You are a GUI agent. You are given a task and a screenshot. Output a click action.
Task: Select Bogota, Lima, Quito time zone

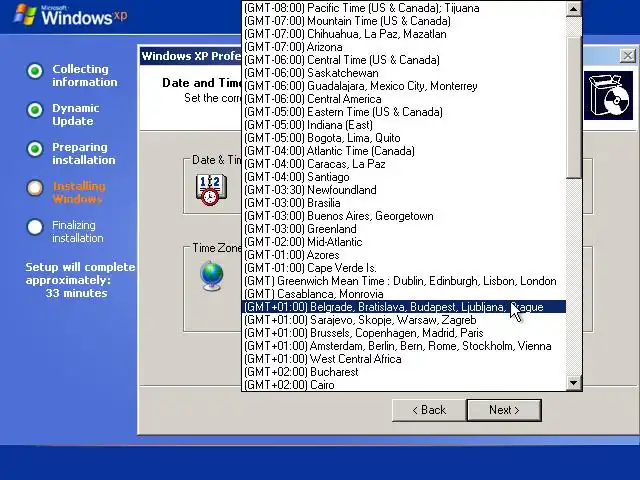point(404,138)
